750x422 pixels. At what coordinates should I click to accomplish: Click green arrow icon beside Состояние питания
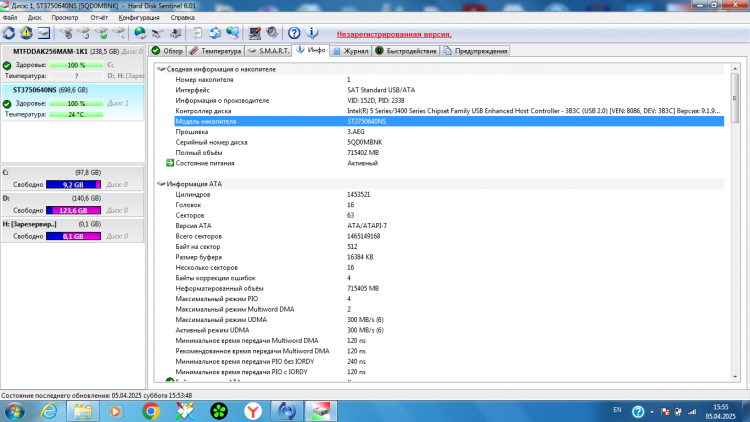(170, 163)
